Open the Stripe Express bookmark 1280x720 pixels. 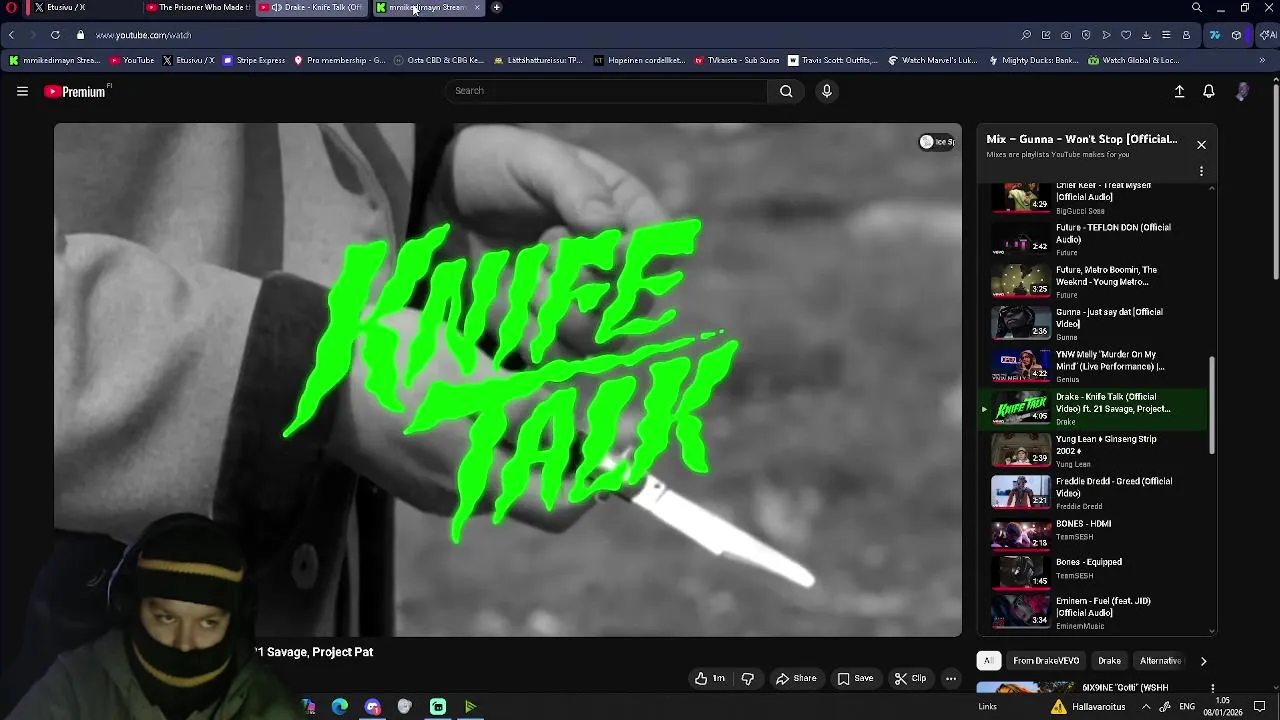(x=254, y=60)
